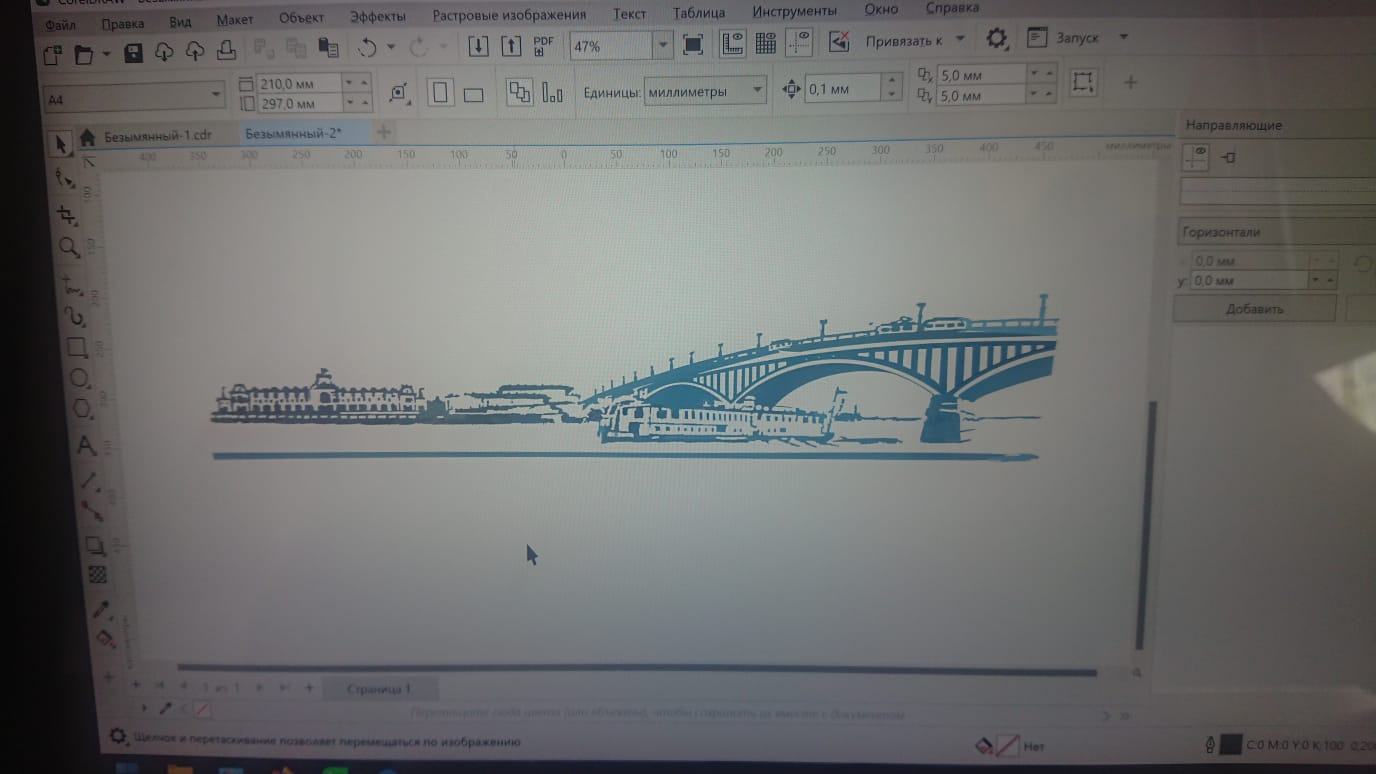The image size is (1376, 774).
Task: Select the Text tool
Action: 86,445
